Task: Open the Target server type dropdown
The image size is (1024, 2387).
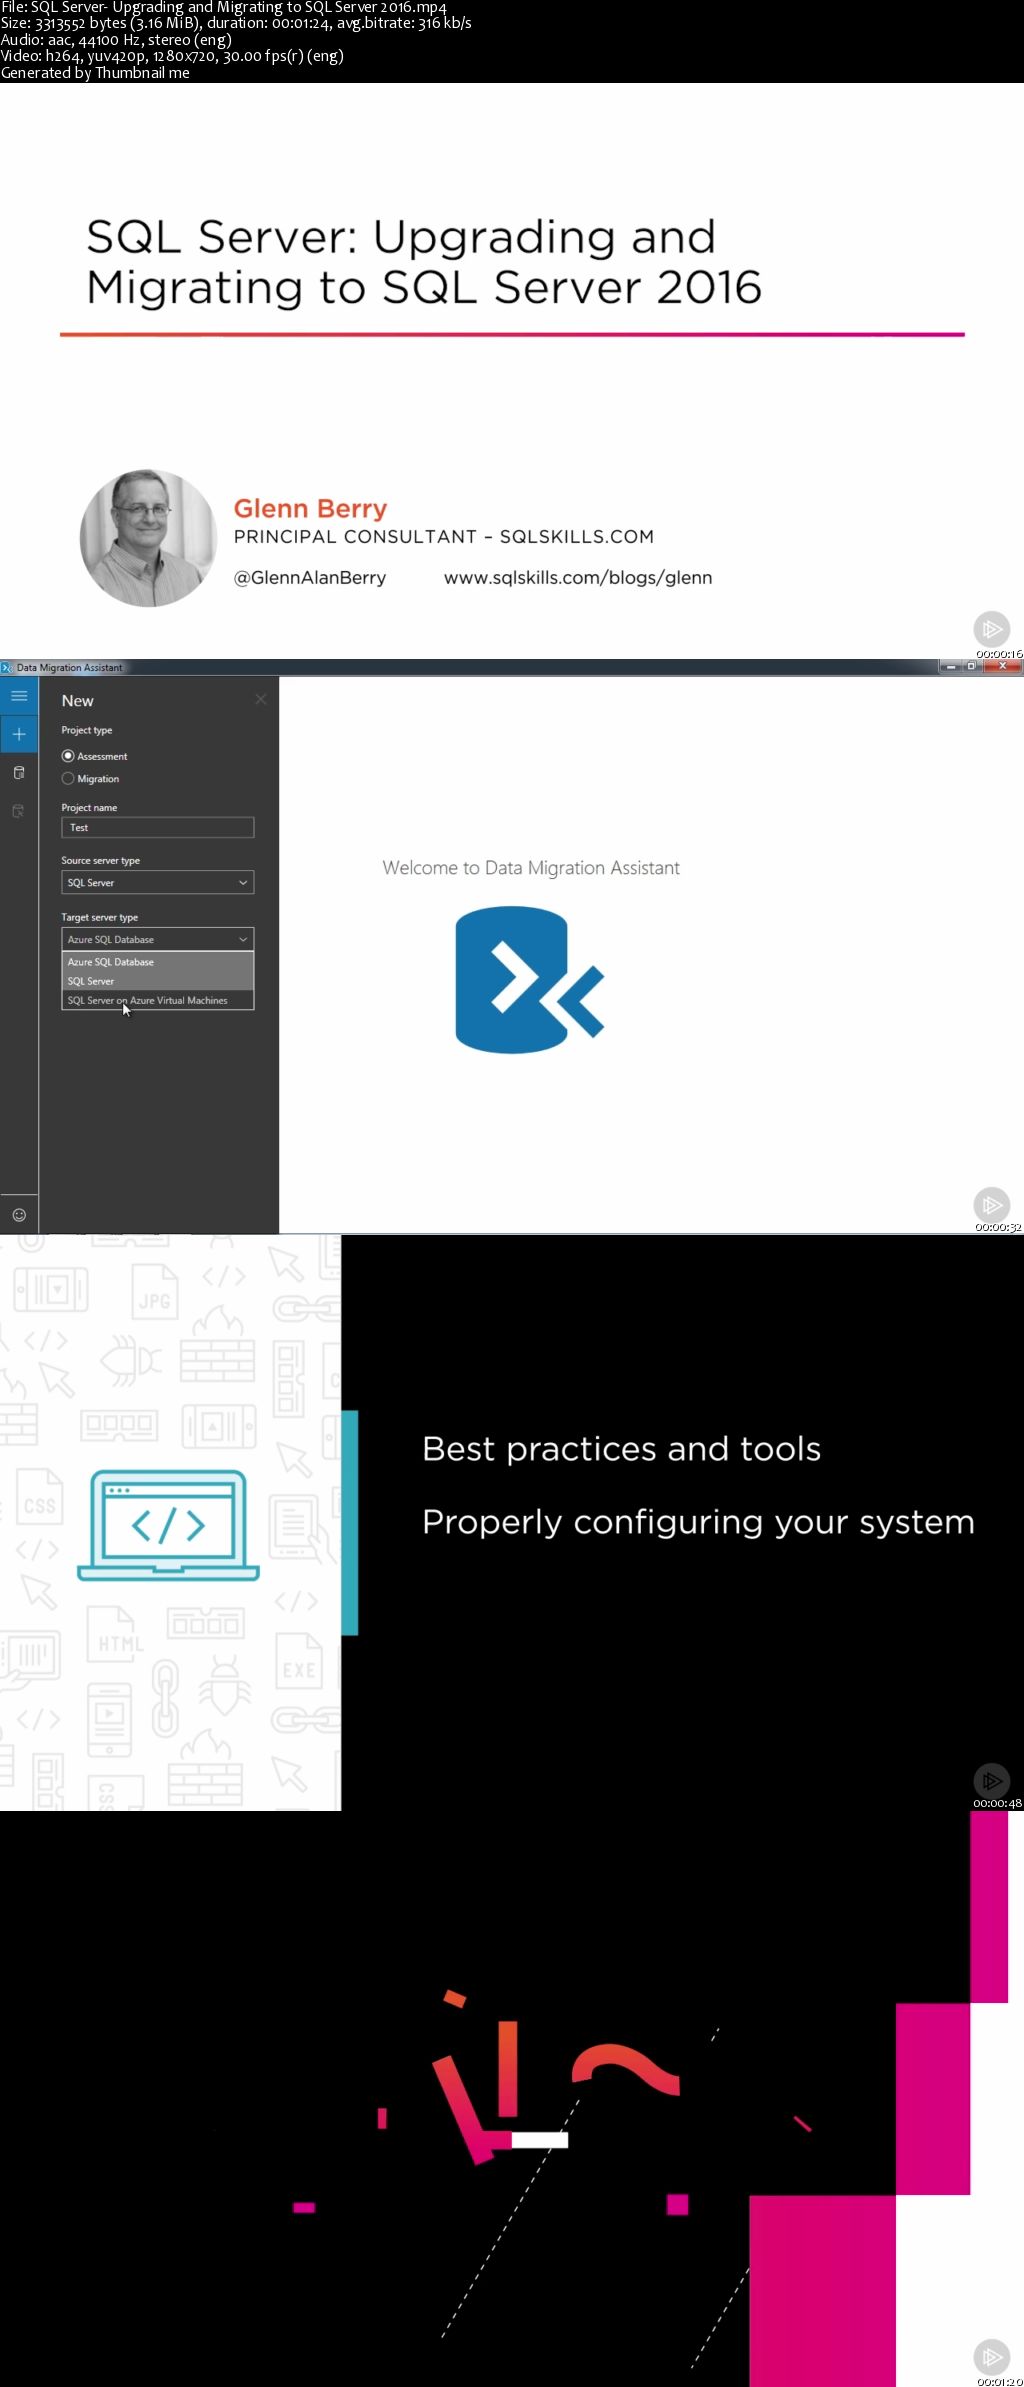Action: (x=158, y=939)
